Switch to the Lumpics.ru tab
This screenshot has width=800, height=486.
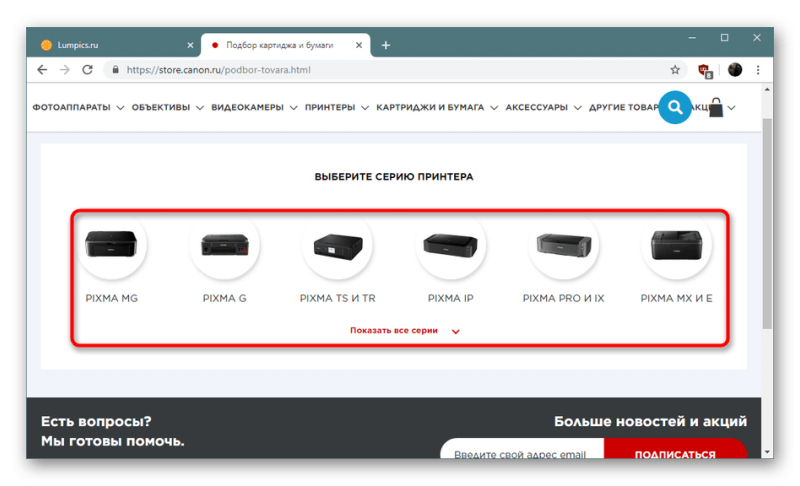pos(116,45)
